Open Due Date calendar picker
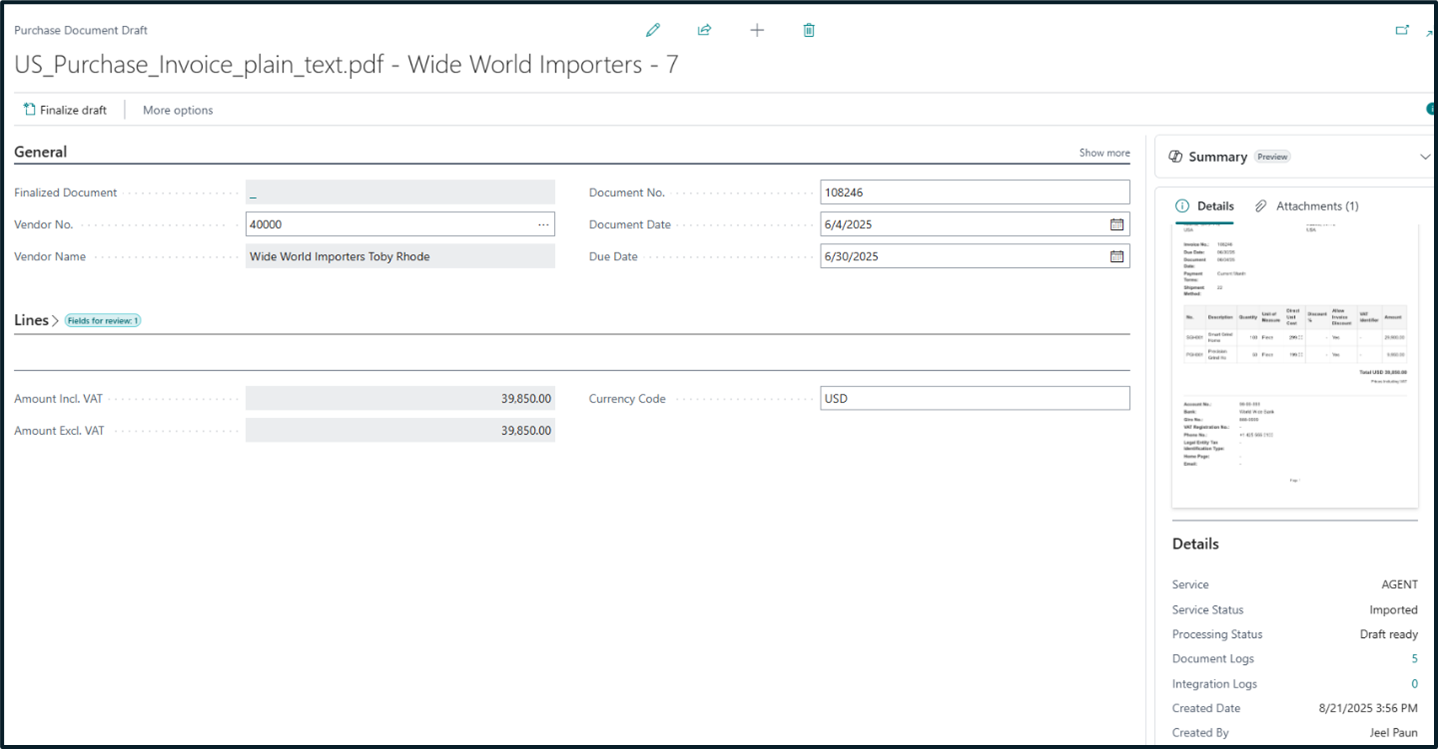Viewport: 1438px width, 749px height. tap(1117, 257)
